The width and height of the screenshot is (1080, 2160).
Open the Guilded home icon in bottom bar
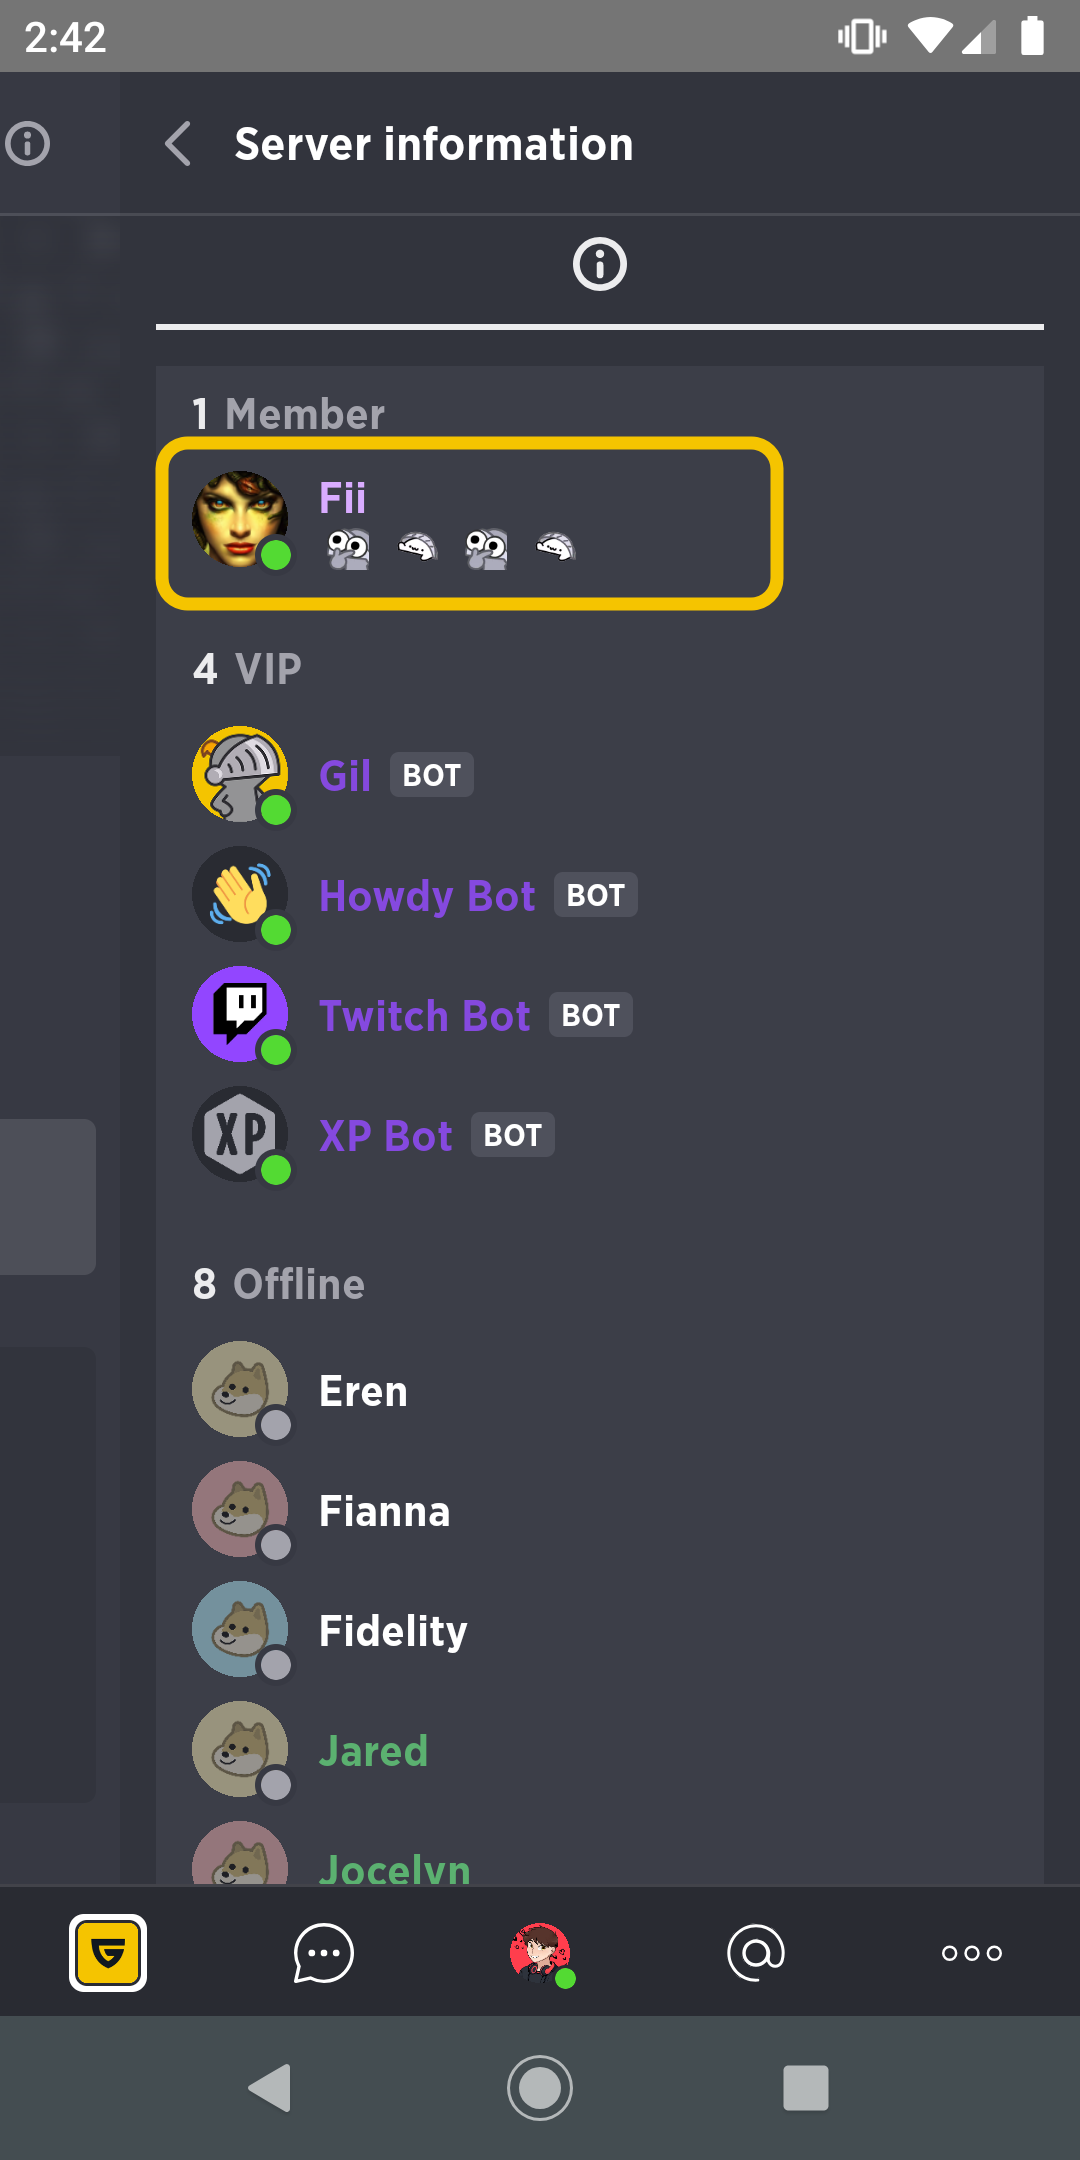(x=108, y=1952)
